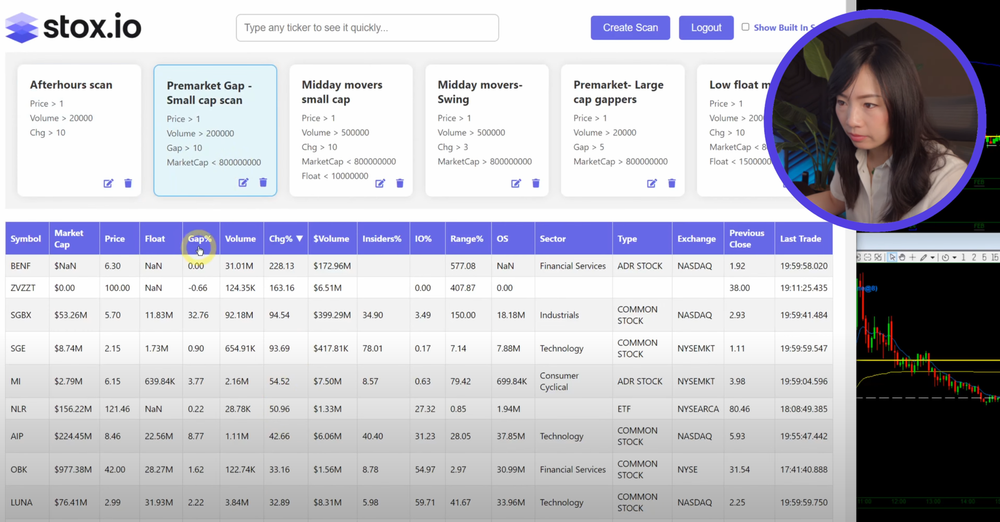Click the SGBX symbol cell
Viewport: 1000px width, 522px height.
[x=27, y=315]
